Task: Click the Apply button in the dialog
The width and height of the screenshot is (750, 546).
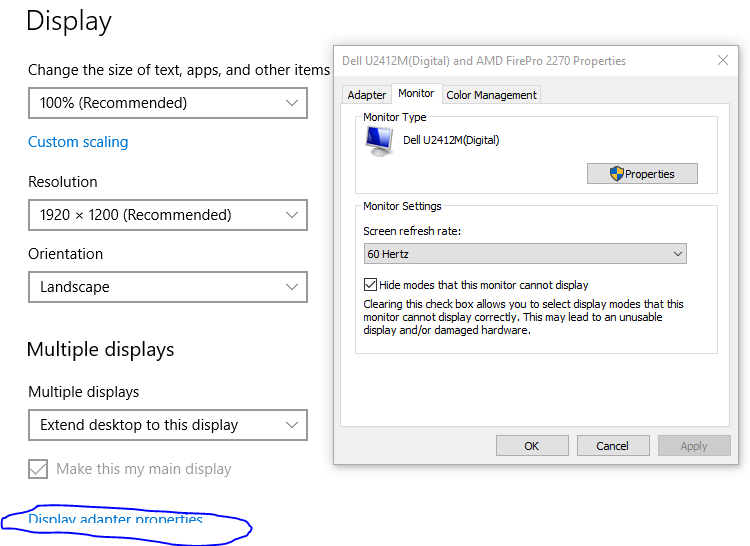Action: (x=694, y=446)
